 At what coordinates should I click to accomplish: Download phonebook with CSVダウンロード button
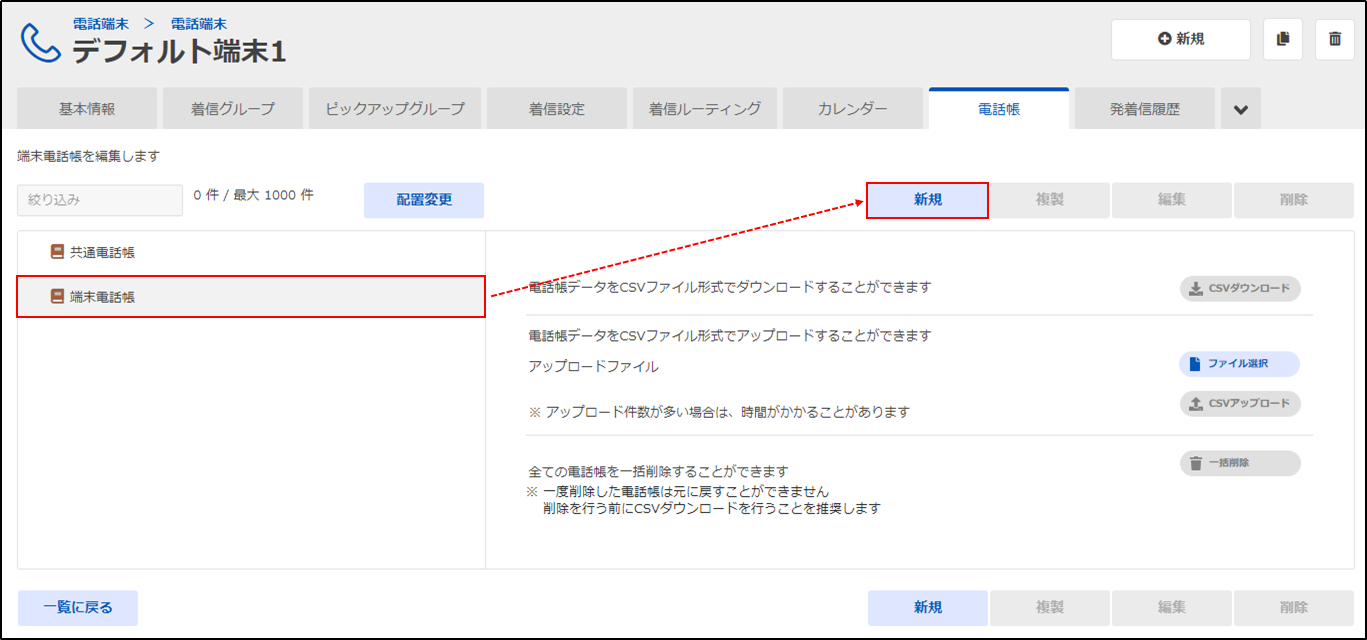tap(1240, 288)
